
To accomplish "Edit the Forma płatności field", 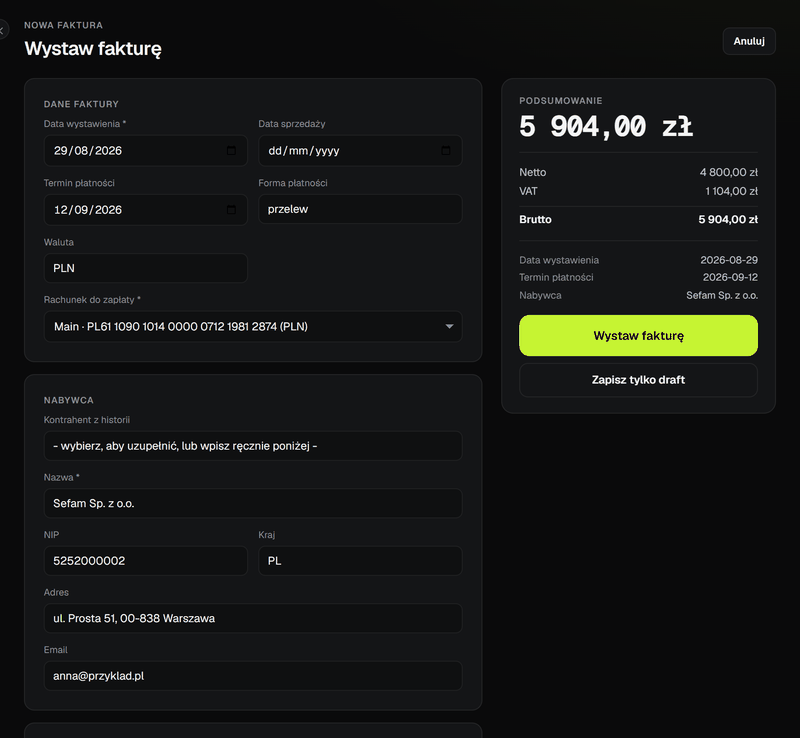I will (x=360, y=209).
